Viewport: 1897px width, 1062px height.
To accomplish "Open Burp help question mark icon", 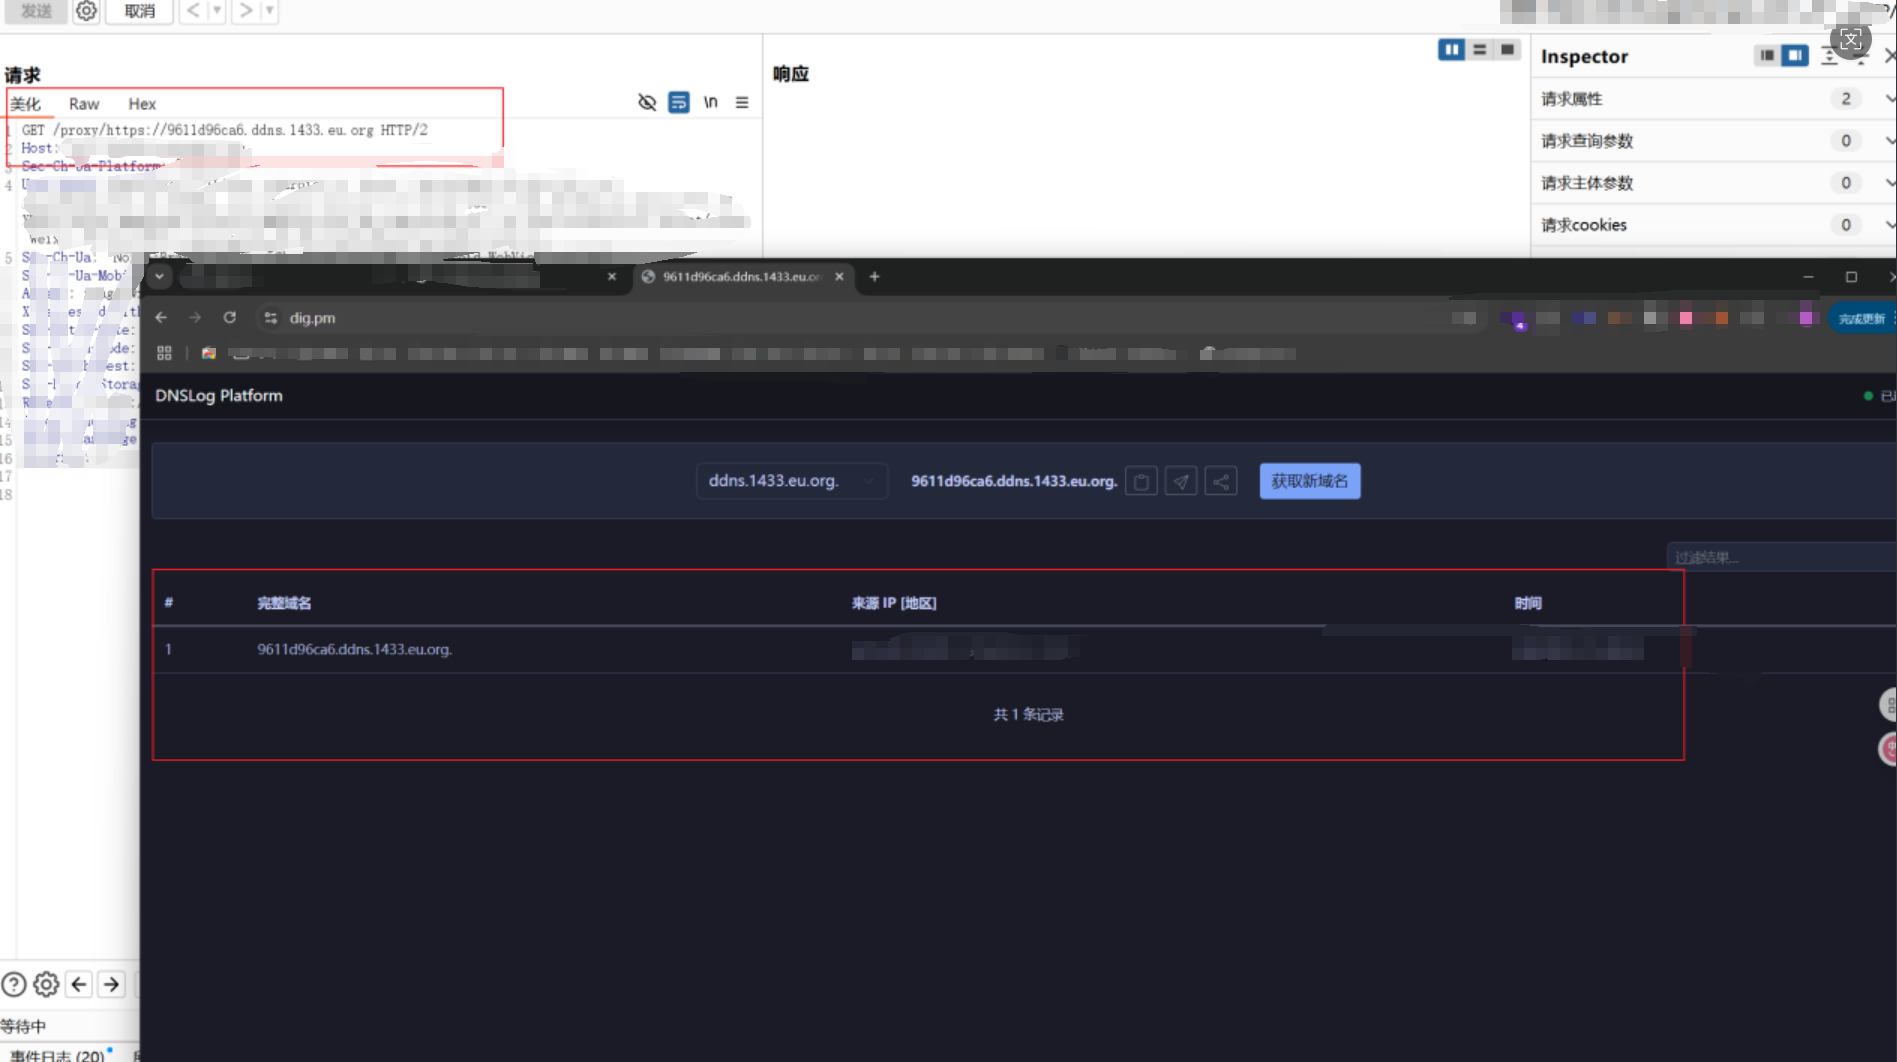I will pyautogui.click(x=14, y=984).
